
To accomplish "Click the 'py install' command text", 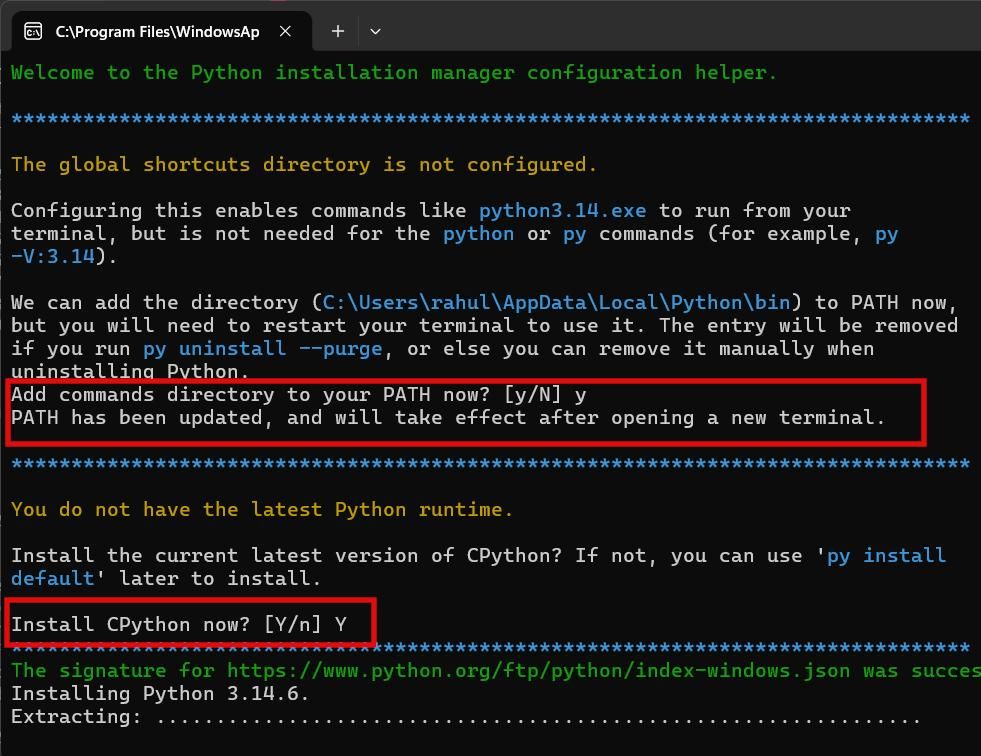I will point(886,555).
